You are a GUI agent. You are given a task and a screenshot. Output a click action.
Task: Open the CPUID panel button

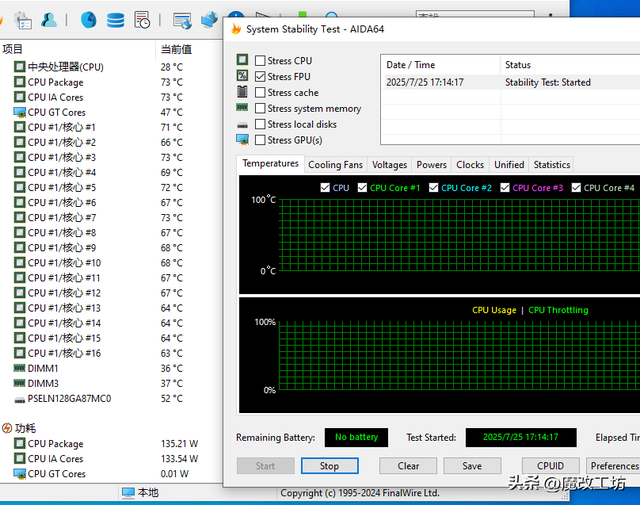pos(551,466)
